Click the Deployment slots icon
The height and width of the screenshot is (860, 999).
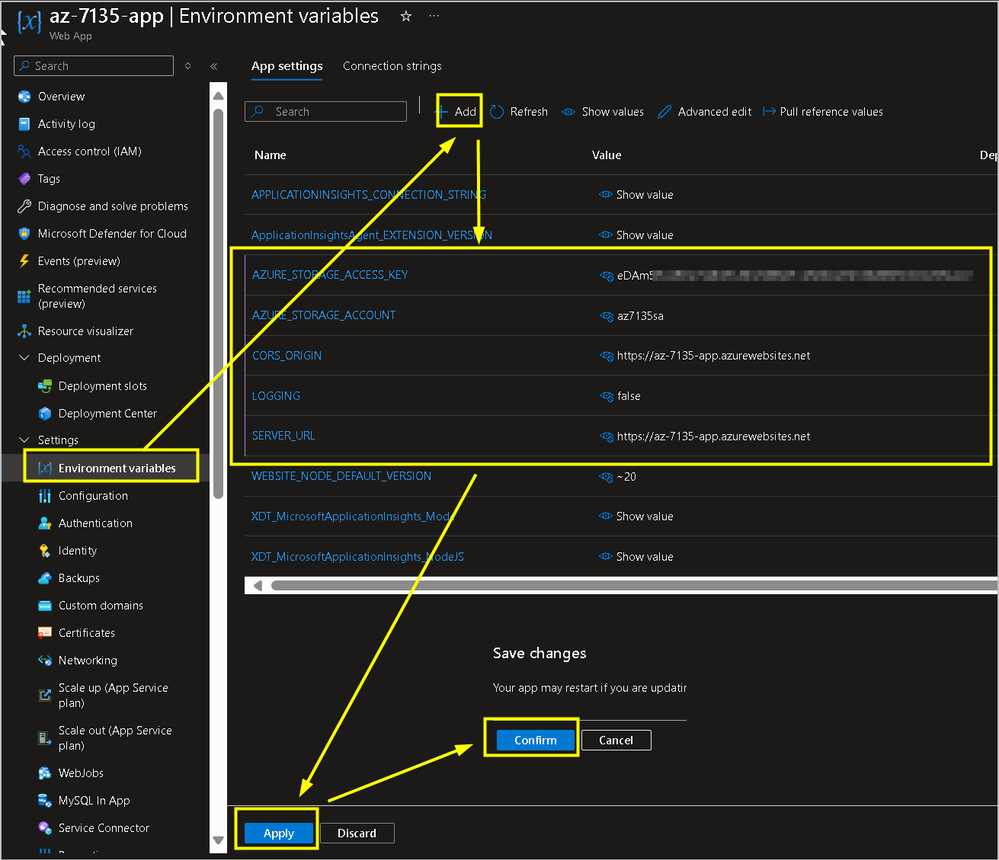45,386
